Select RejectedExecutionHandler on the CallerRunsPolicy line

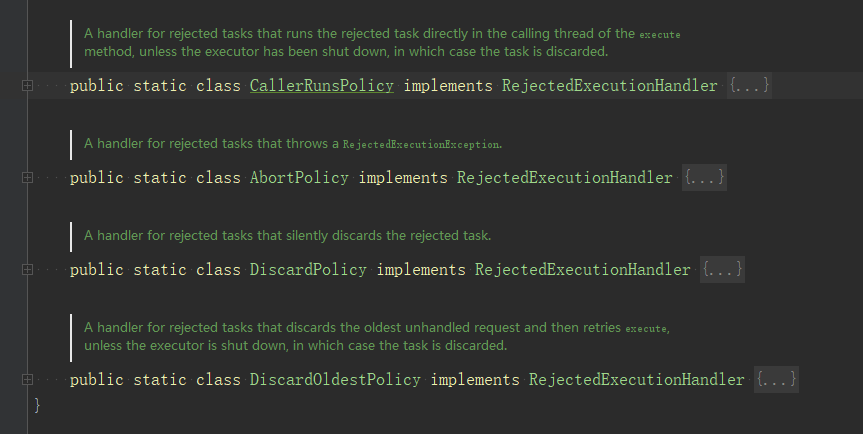pos(610,86)
